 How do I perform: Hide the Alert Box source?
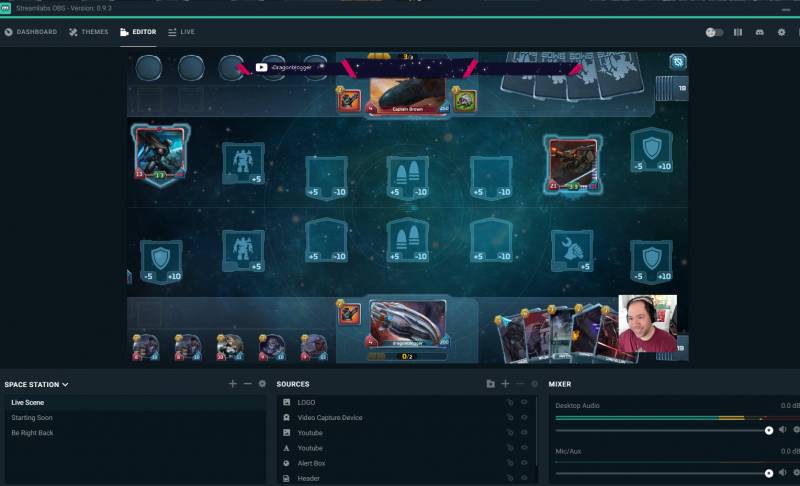pos(524,464)
